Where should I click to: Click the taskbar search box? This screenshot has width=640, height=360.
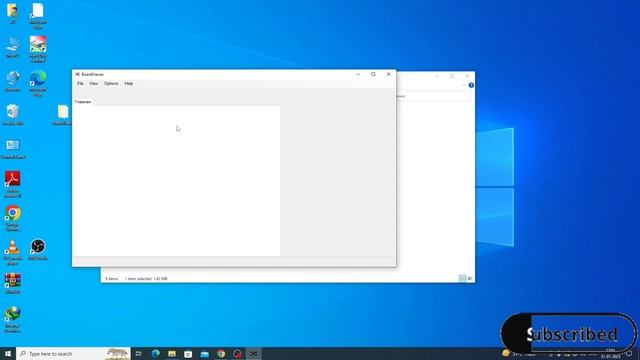[x=73, y=353]
